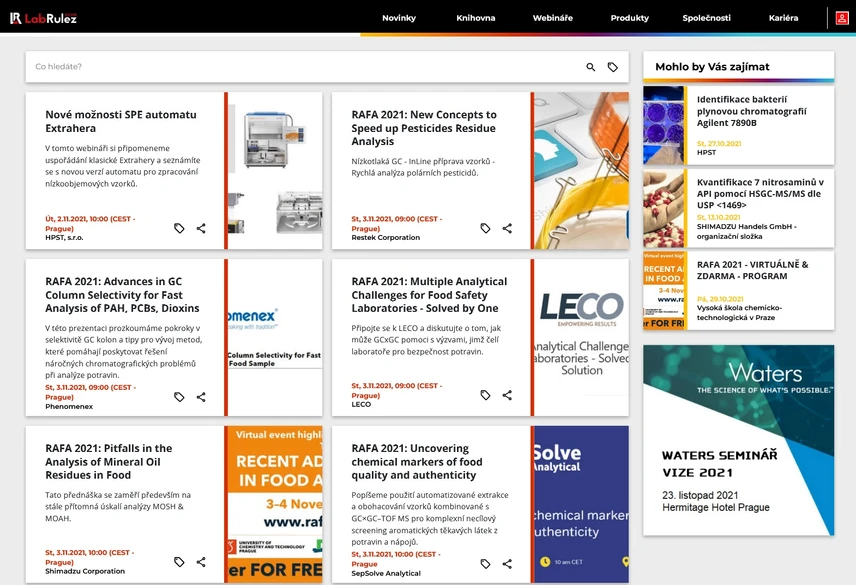856x585 pixels.
Task: Open the Novinky menu
Action: 399,17
